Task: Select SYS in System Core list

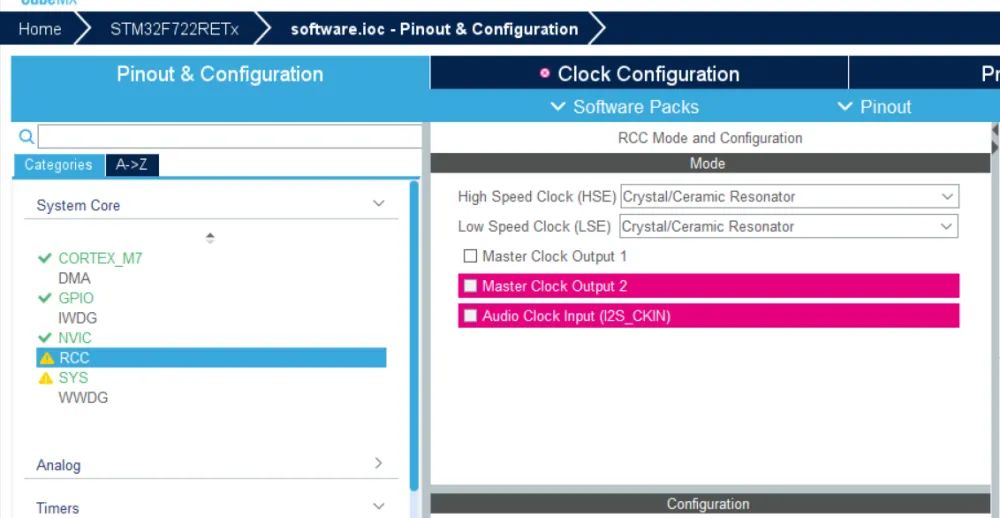Action: click(73, 378)
